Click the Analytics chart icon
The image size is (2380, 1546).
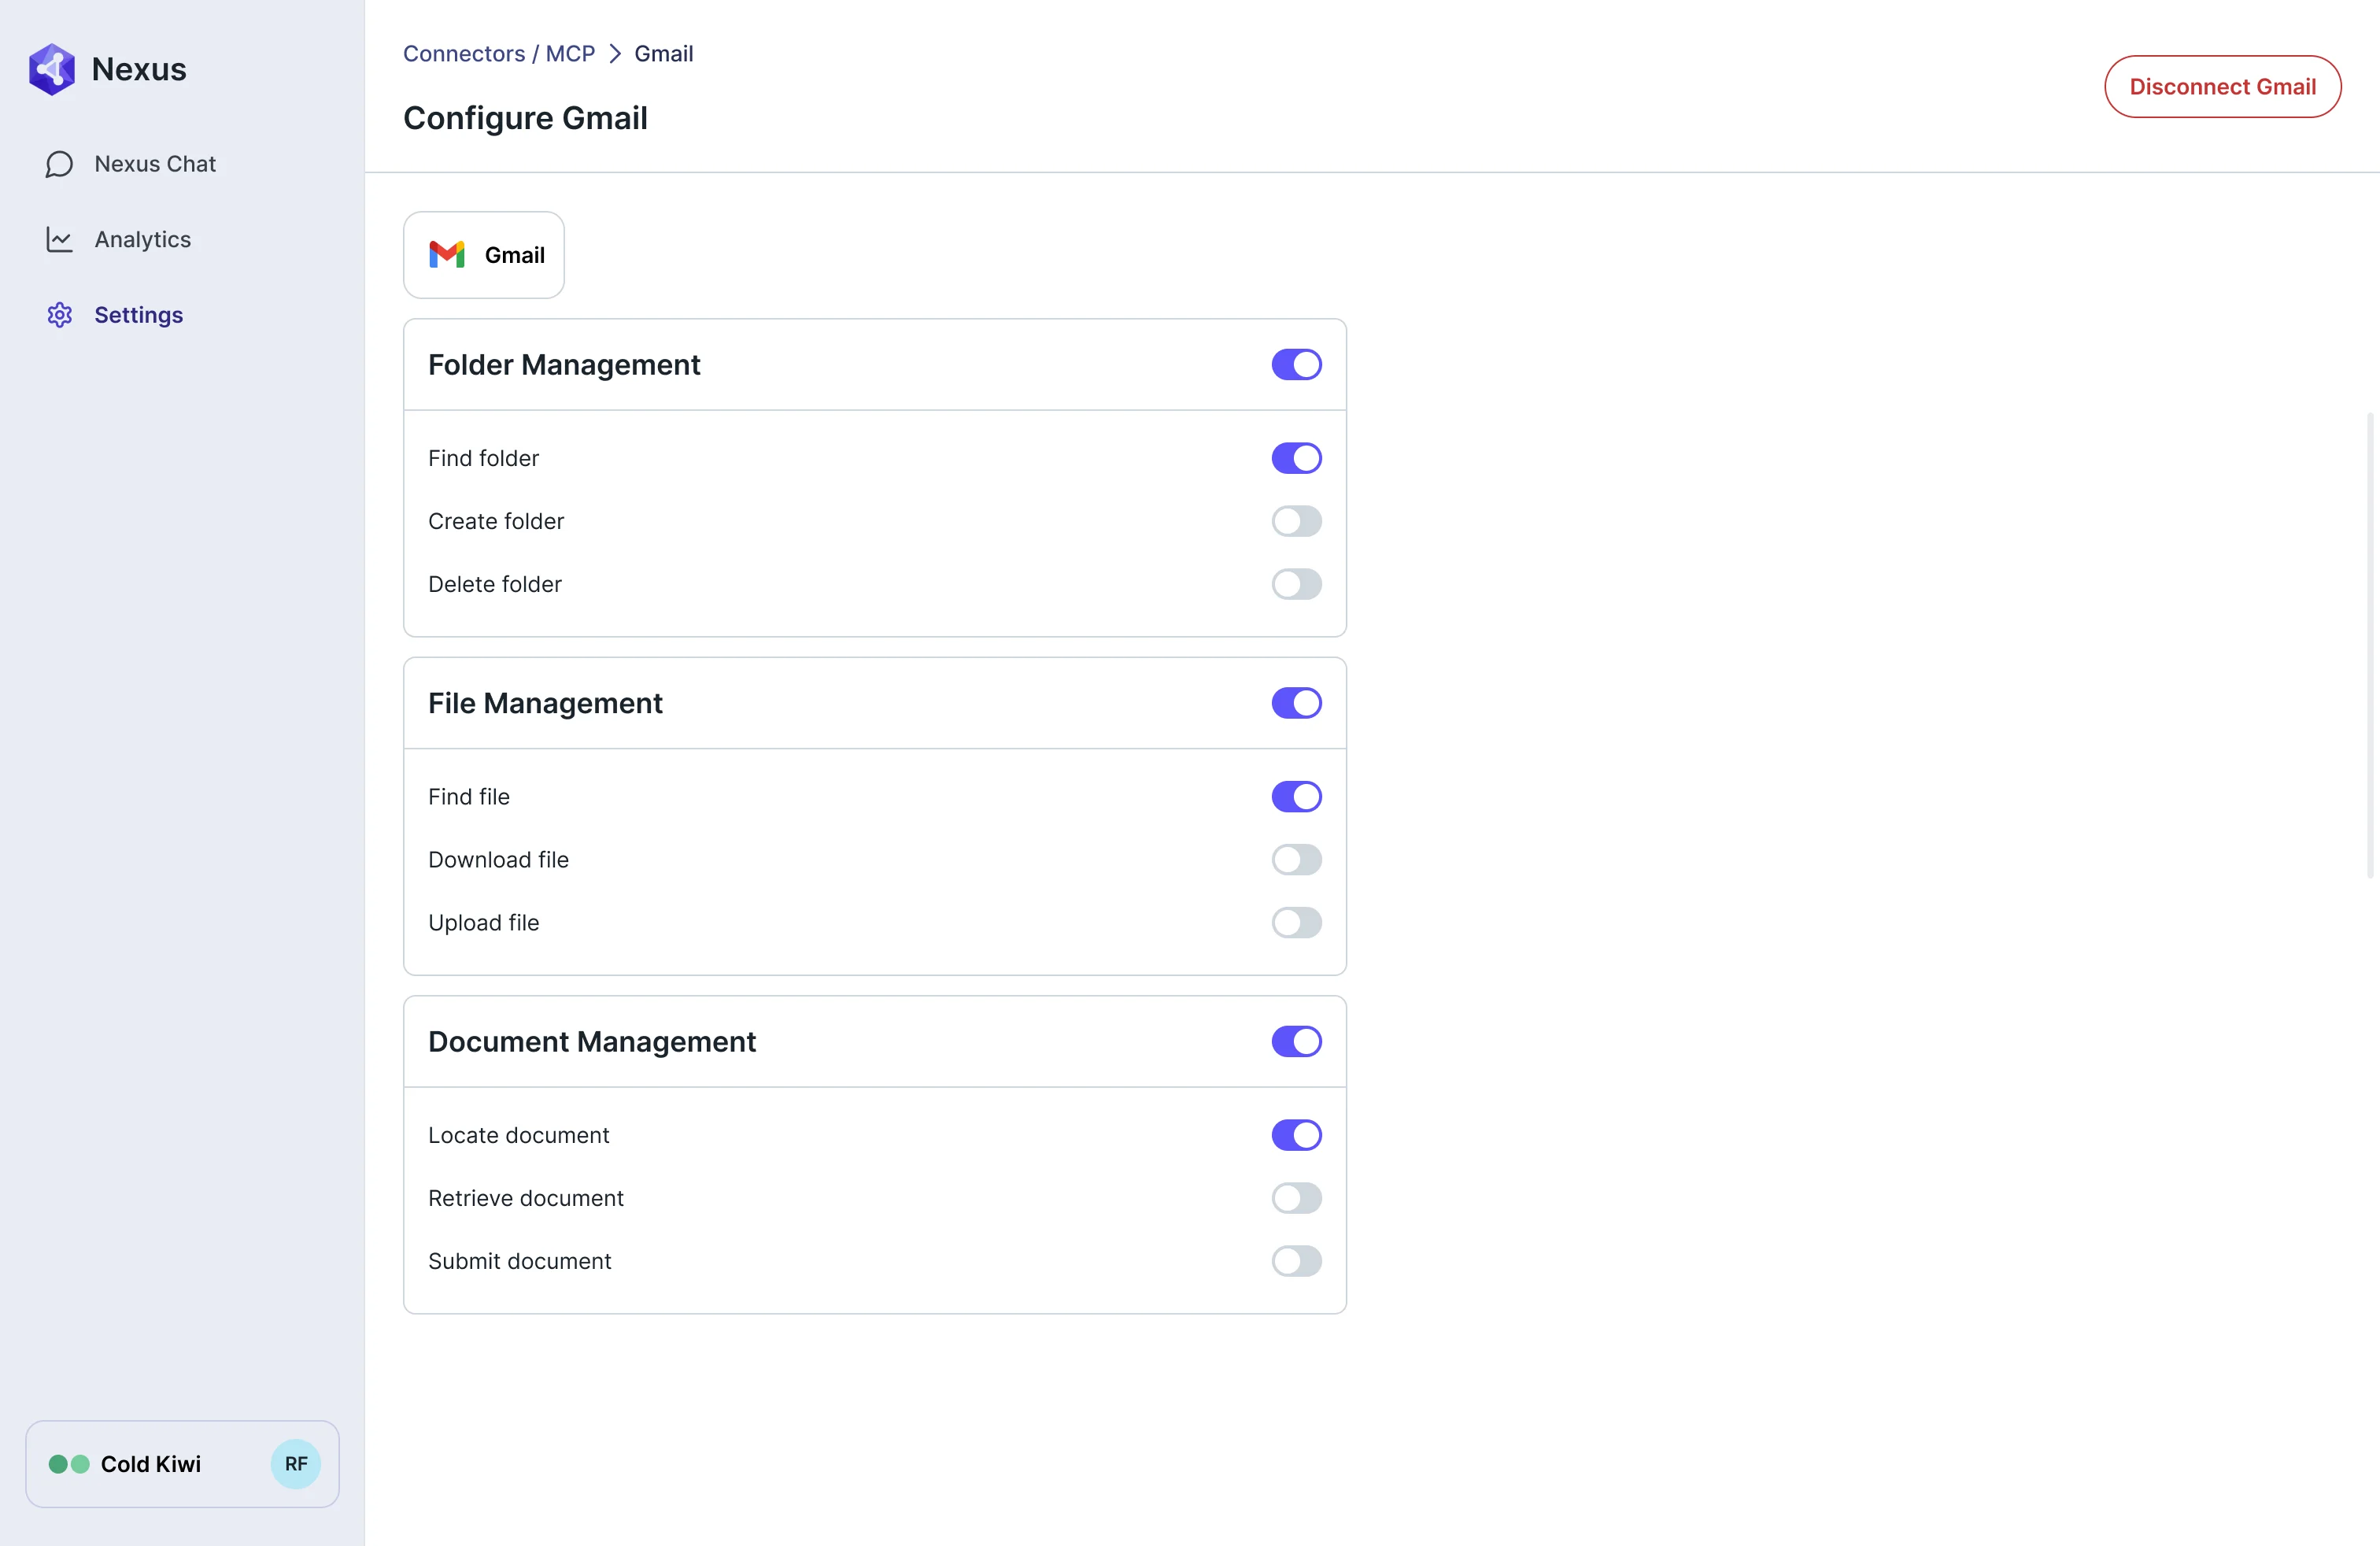click(59, 239)
